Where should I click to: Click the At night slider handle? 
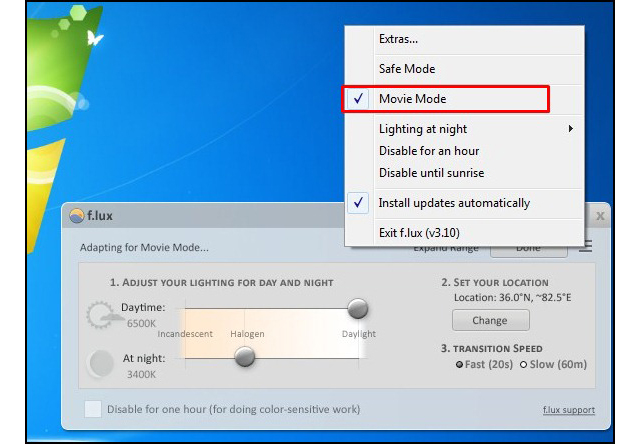245,356
